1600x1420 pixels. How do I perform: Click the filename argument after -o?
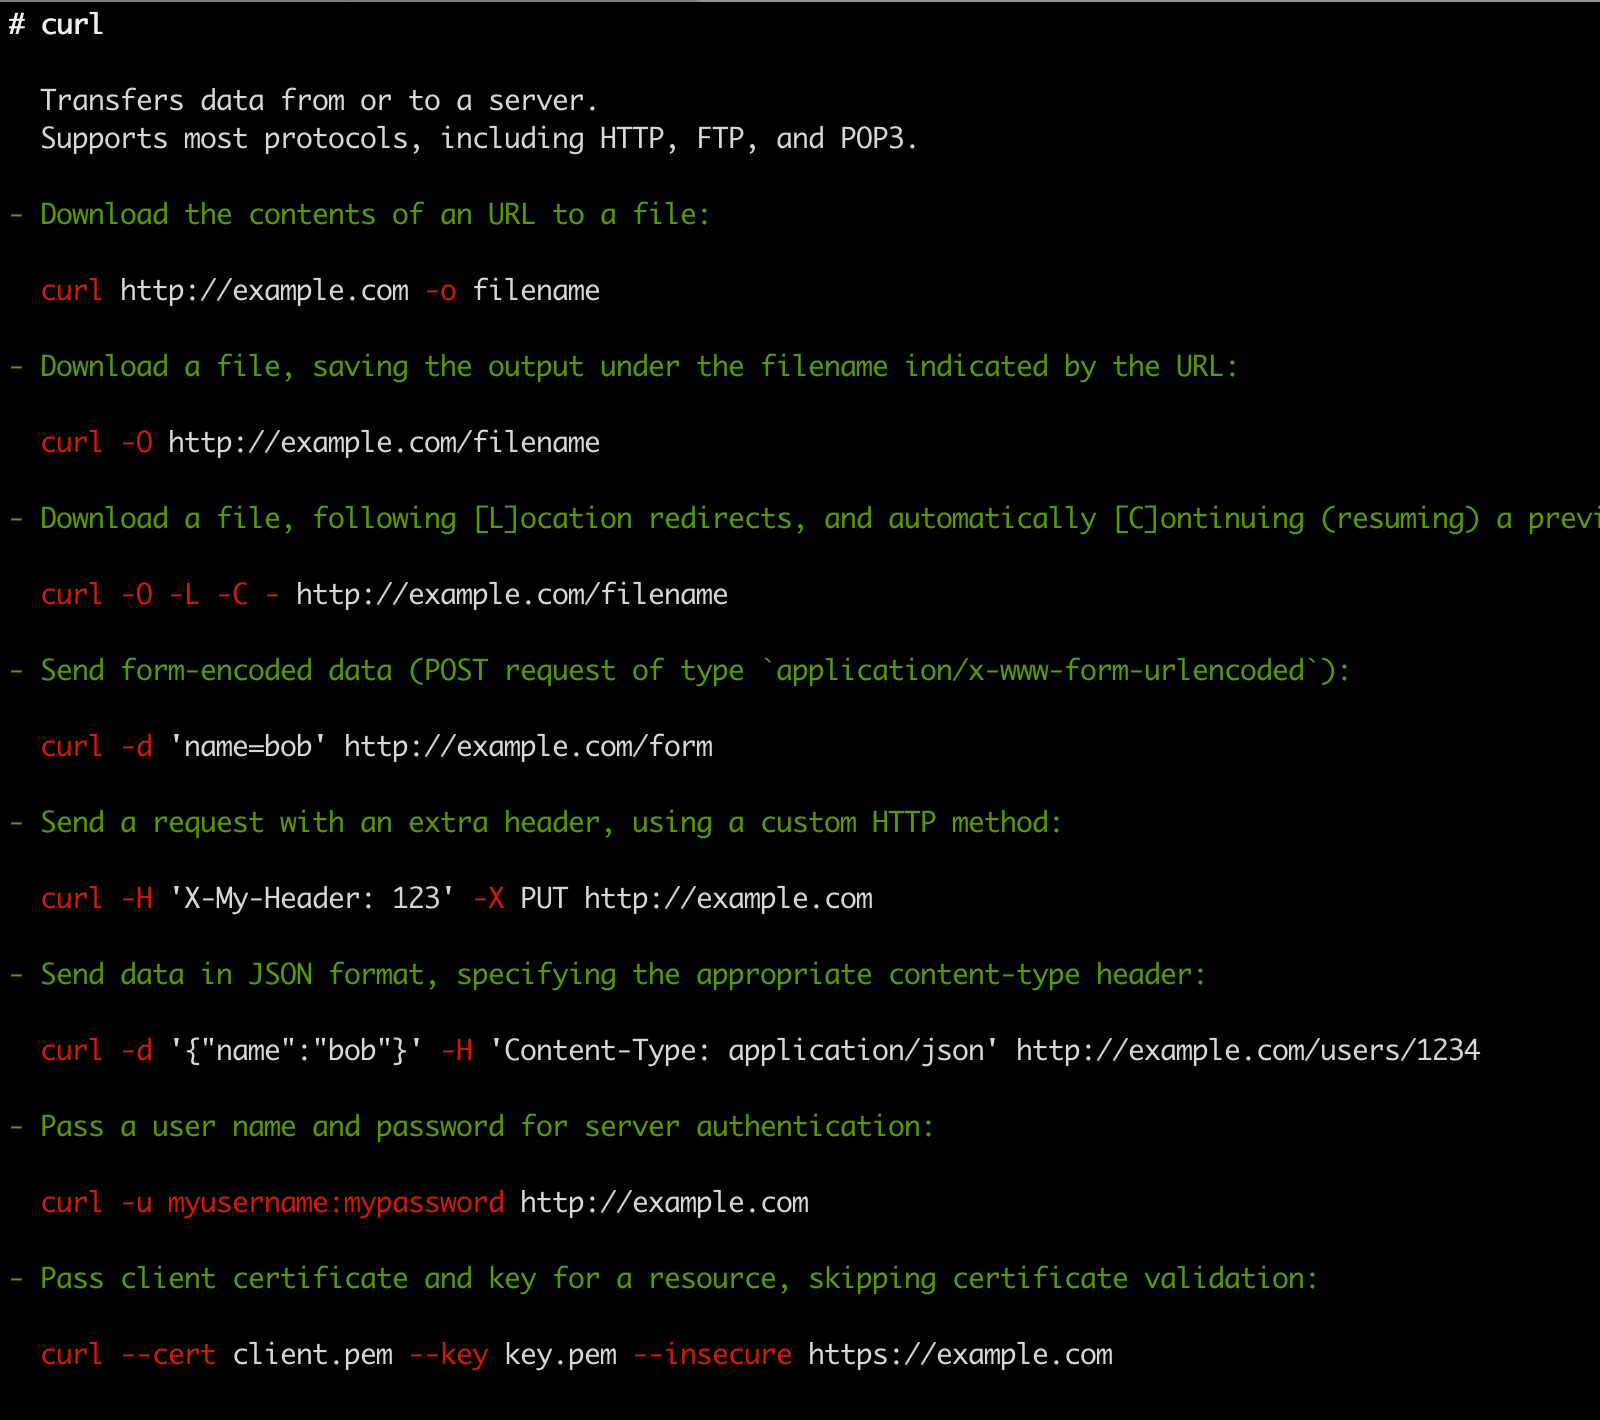click(536, 290)
